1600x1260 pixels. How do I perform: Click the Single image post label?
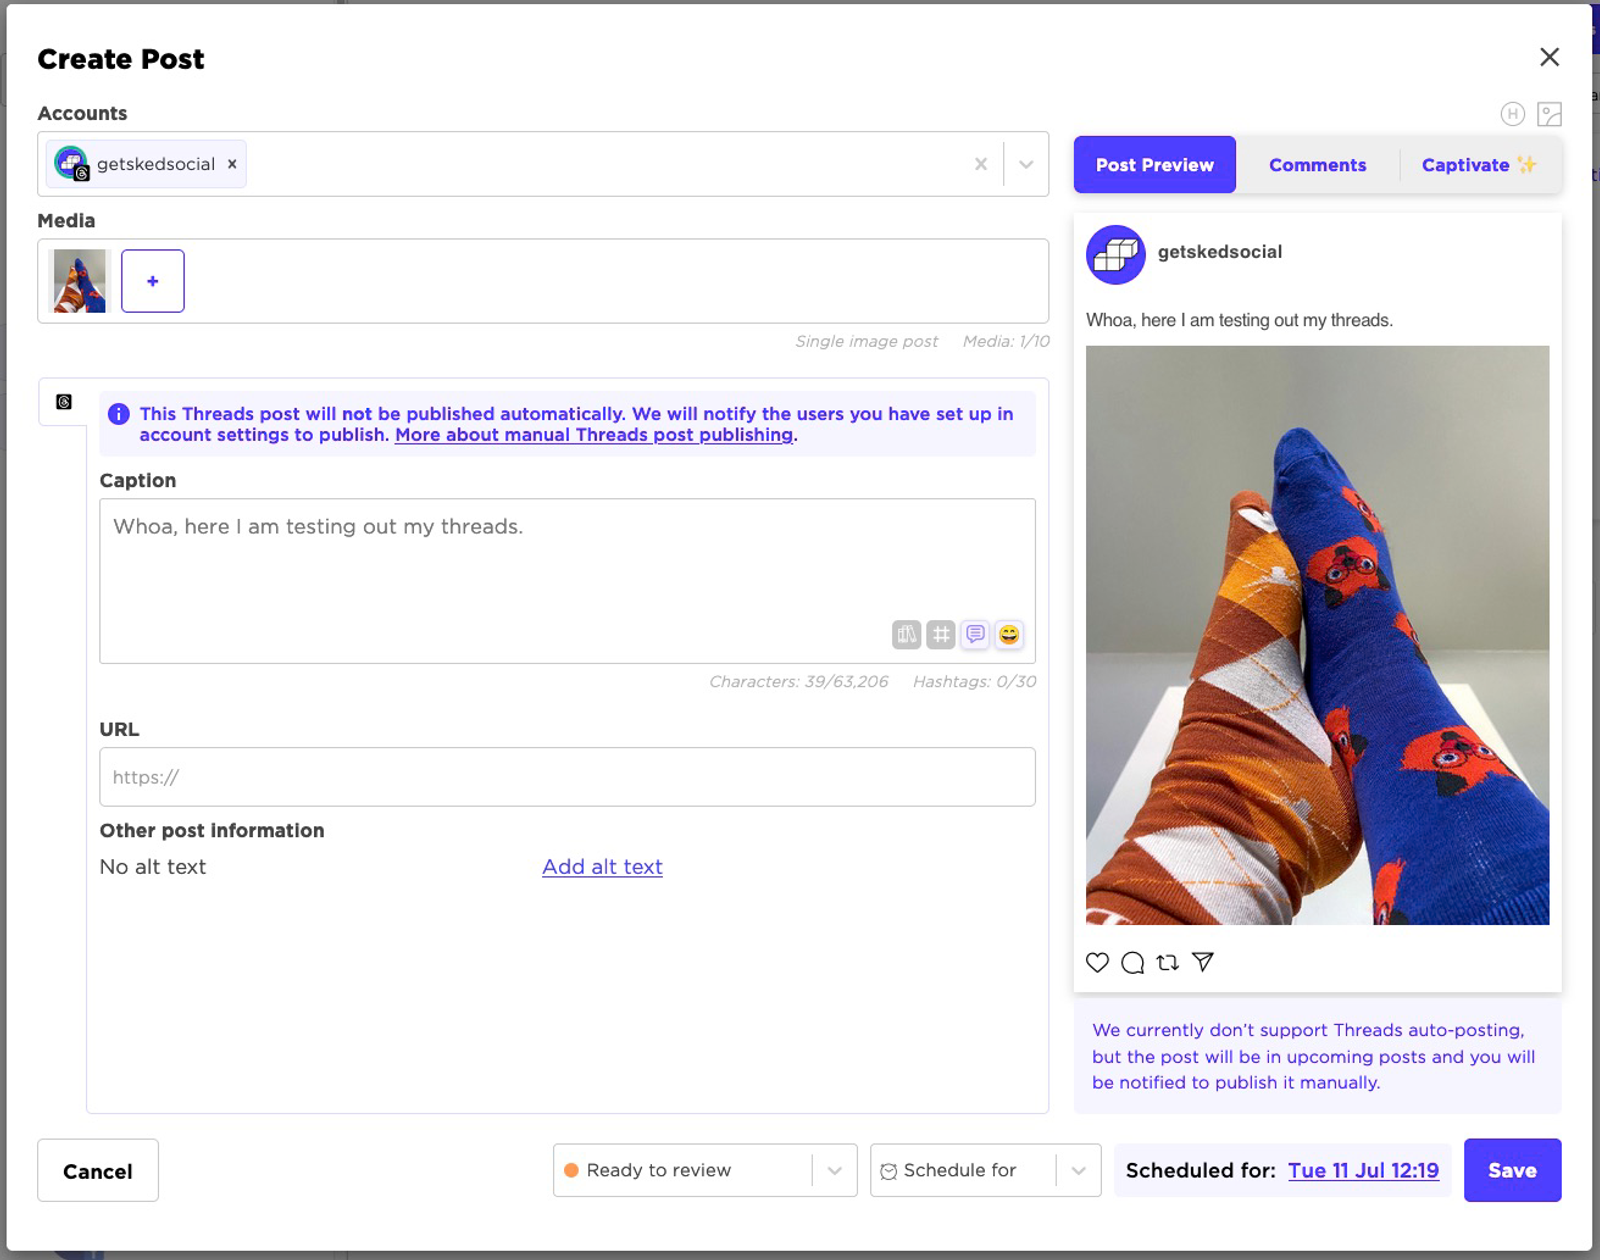(866, 342)
